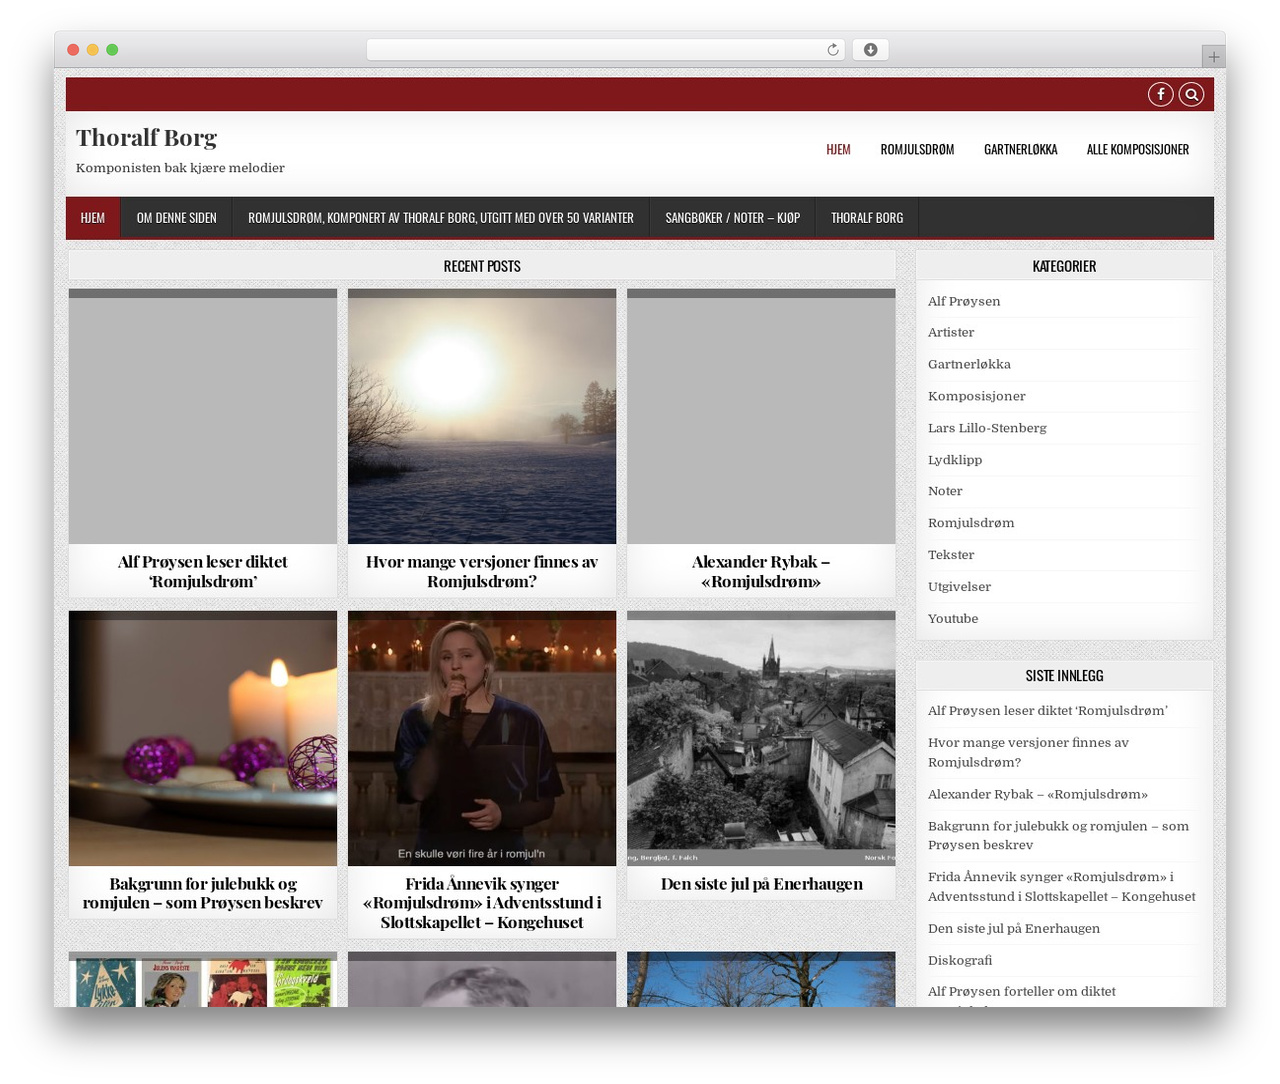The image size is (1280, 1084).
Task: Open the search magnifier icon
Action: point(1191,94)
